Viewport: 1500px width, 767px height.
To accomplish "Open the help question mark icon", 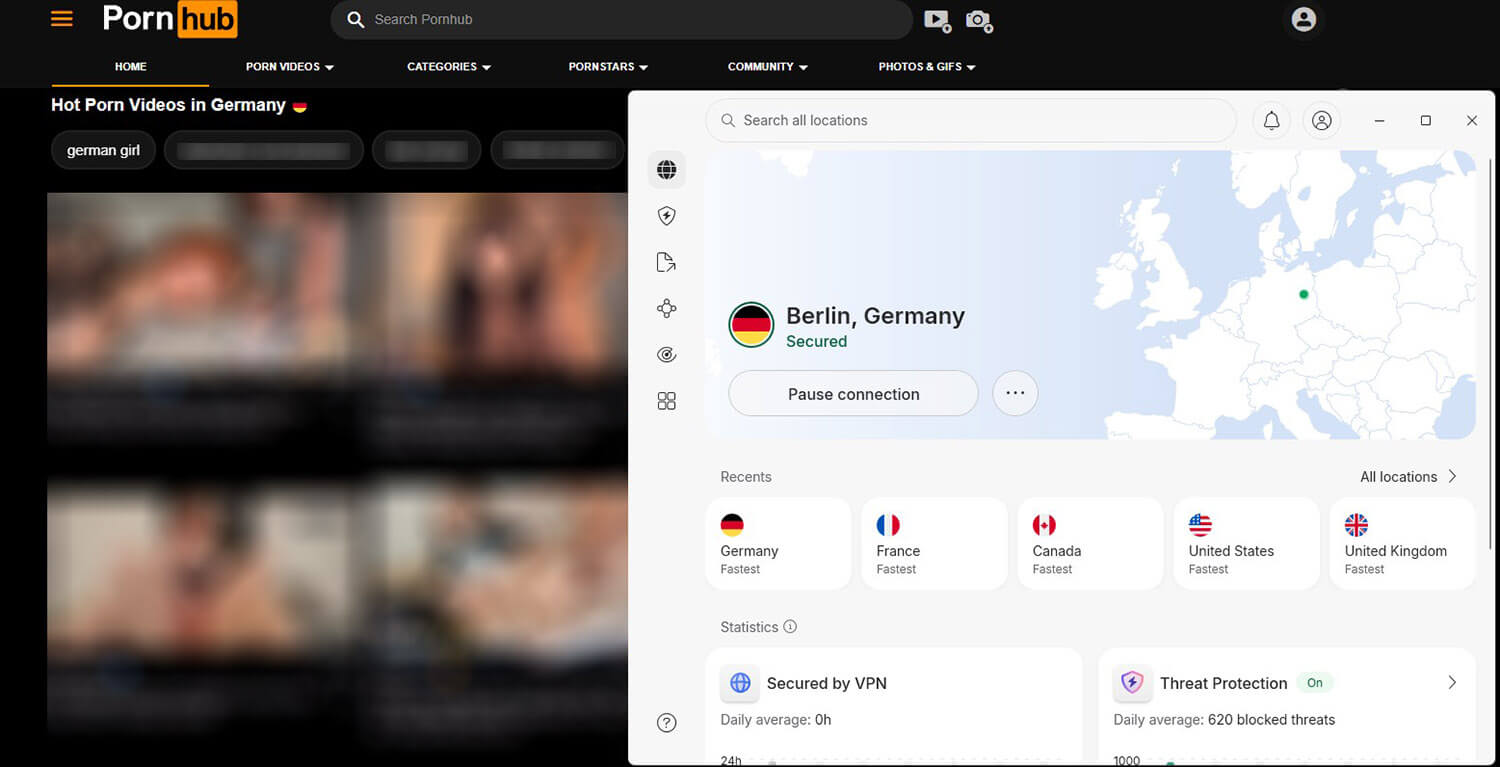I will 667,722.
